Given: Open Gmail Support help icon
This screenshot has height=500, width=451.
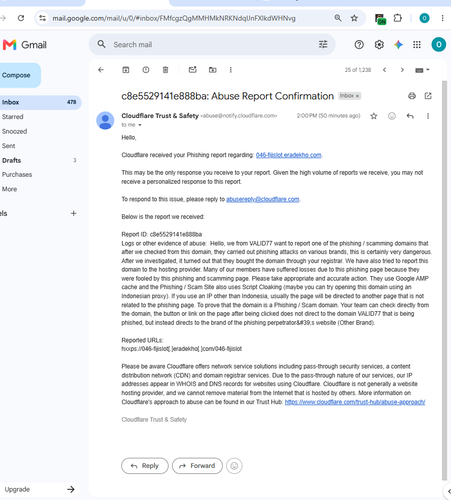Looking at the screenshot, I should 359,45.
